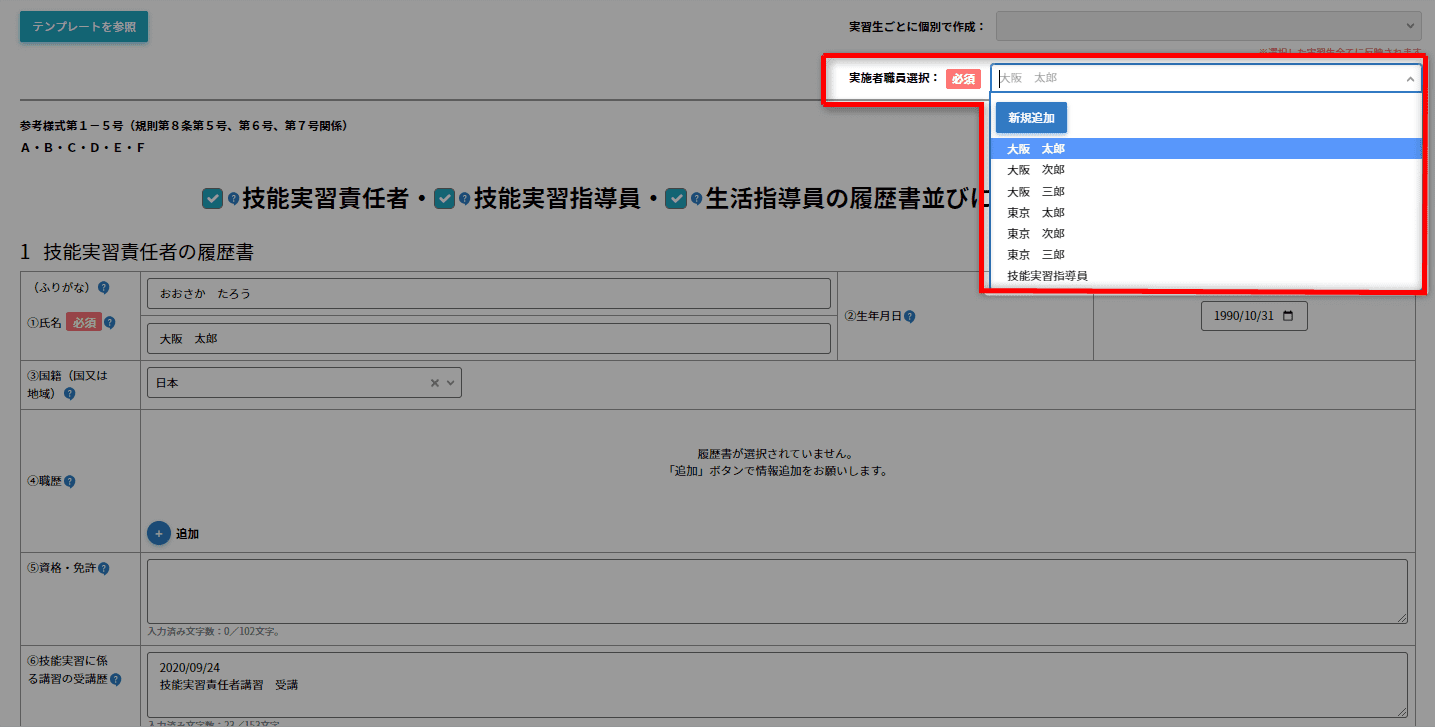Click help icon next to ふりがな label

coord(103,288)
